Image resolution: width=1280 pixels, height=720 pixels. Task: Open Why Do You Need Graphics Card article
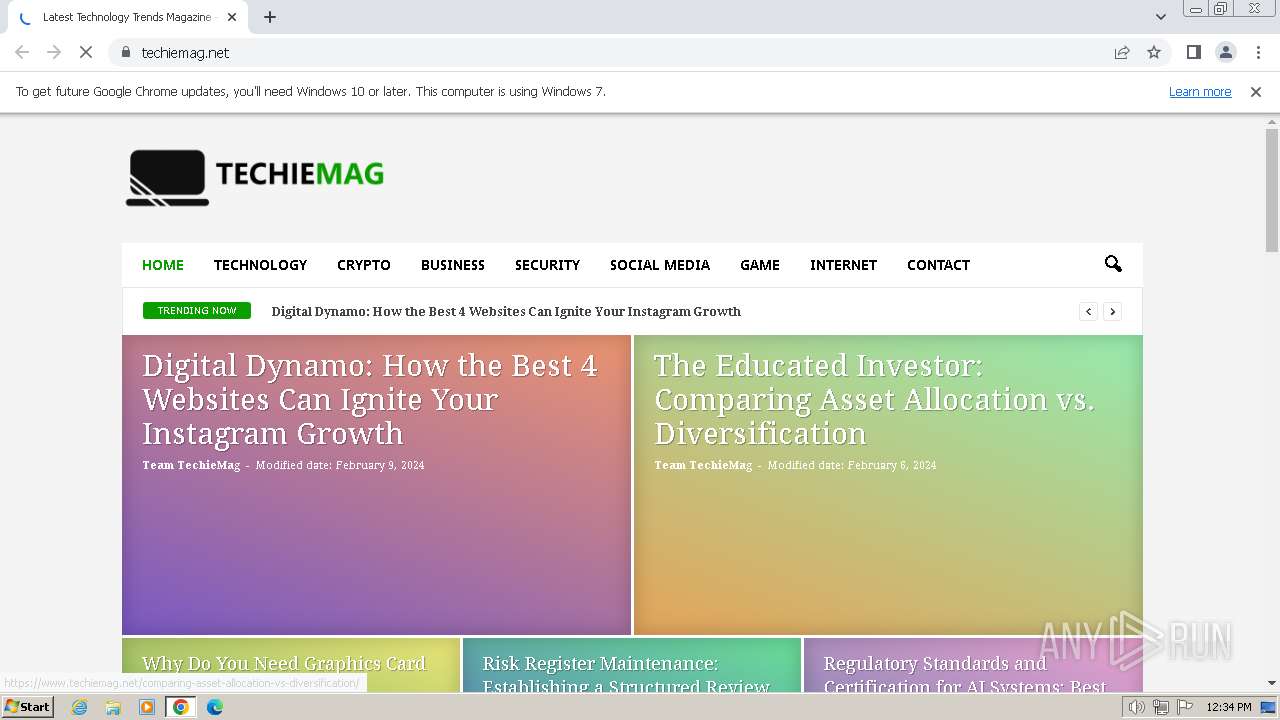284,664
